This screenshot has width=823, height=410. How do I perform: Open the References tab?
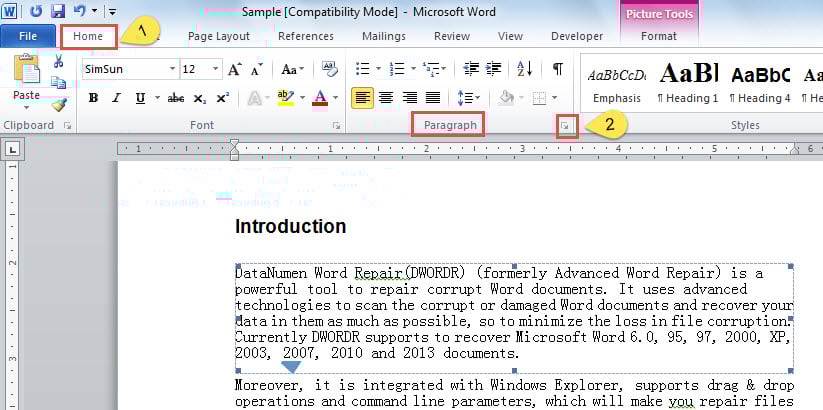[x=305, y=37]
